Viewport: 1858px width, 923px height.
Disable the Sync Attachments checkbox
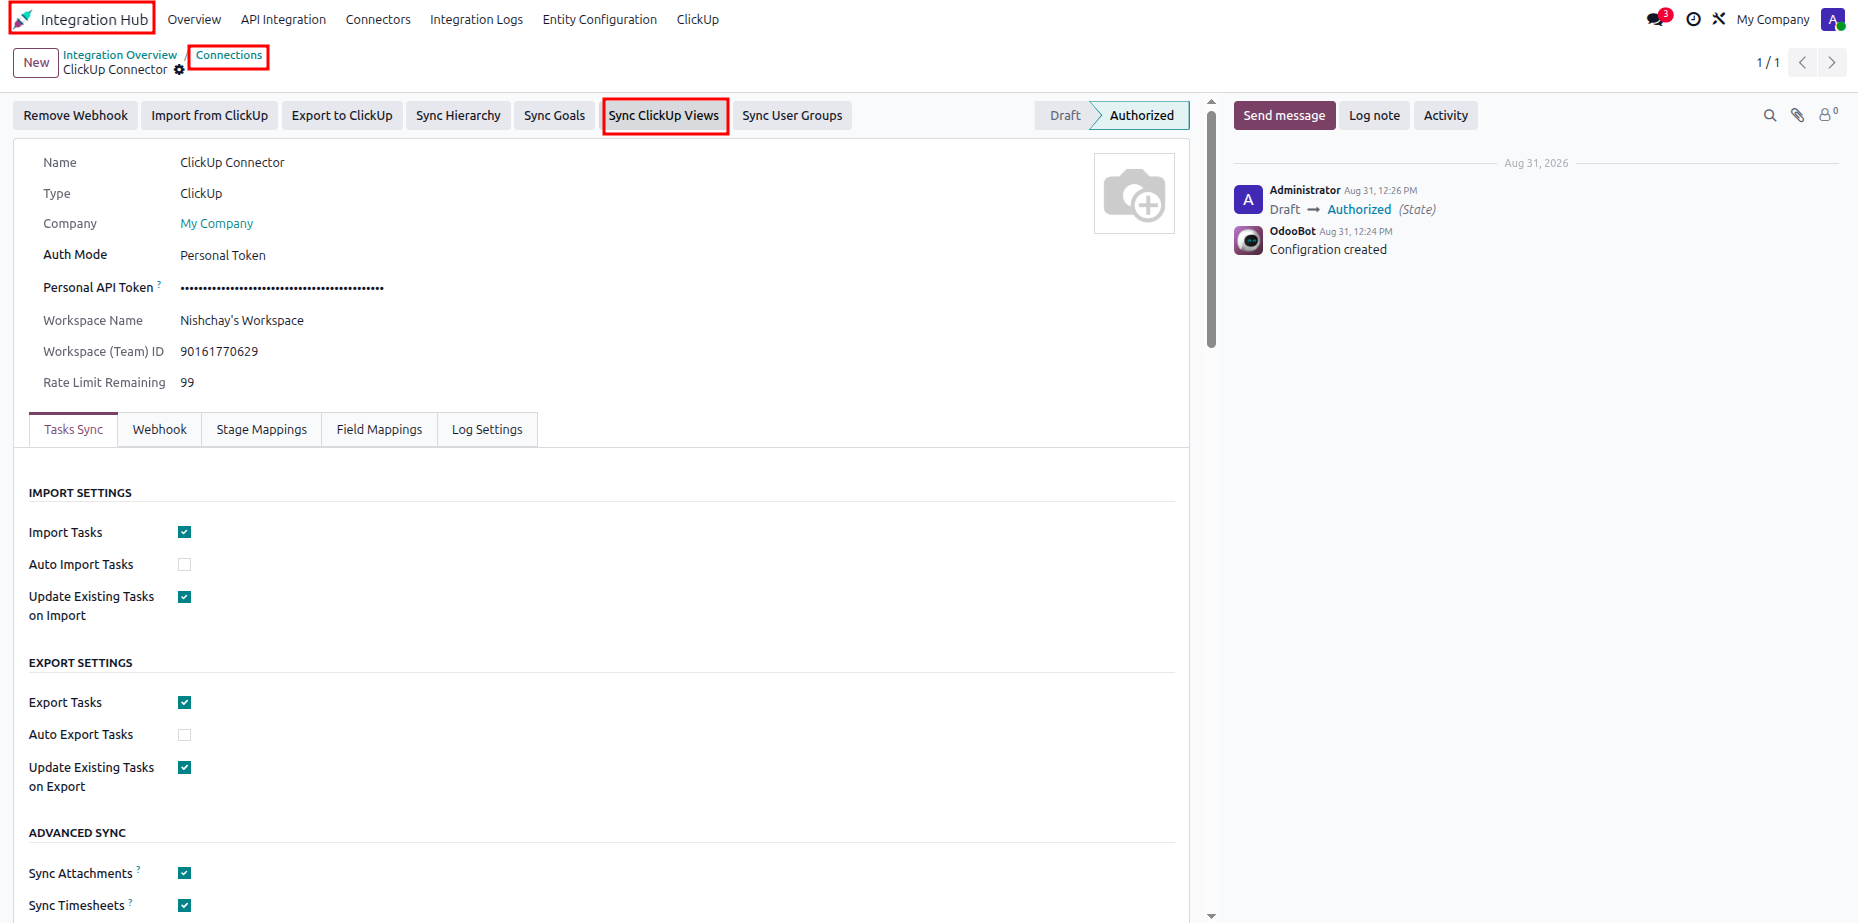[184, 873]
